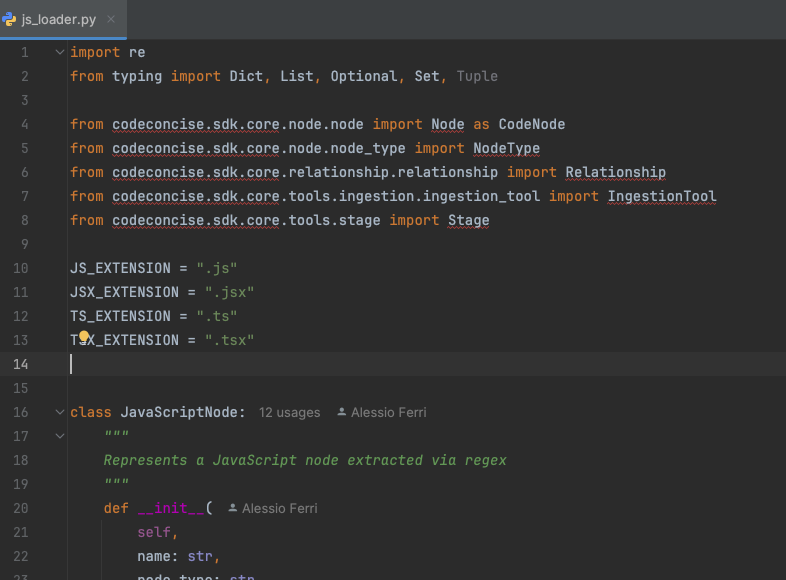Viewport: 786px width, 580px height.
Task: Click the TS_EXTENSION constant name
Action: click(x=120, y=316)
